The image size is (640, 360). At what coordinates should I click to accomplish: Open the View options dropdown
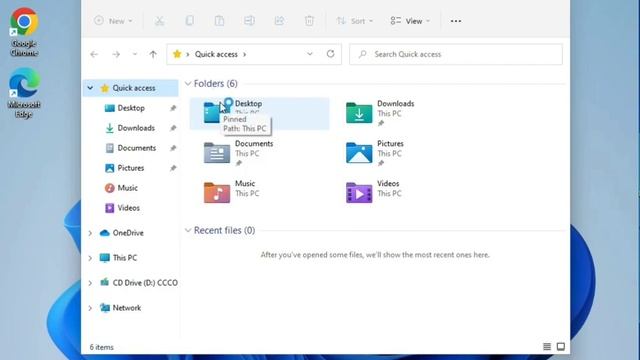coord(410,21)
